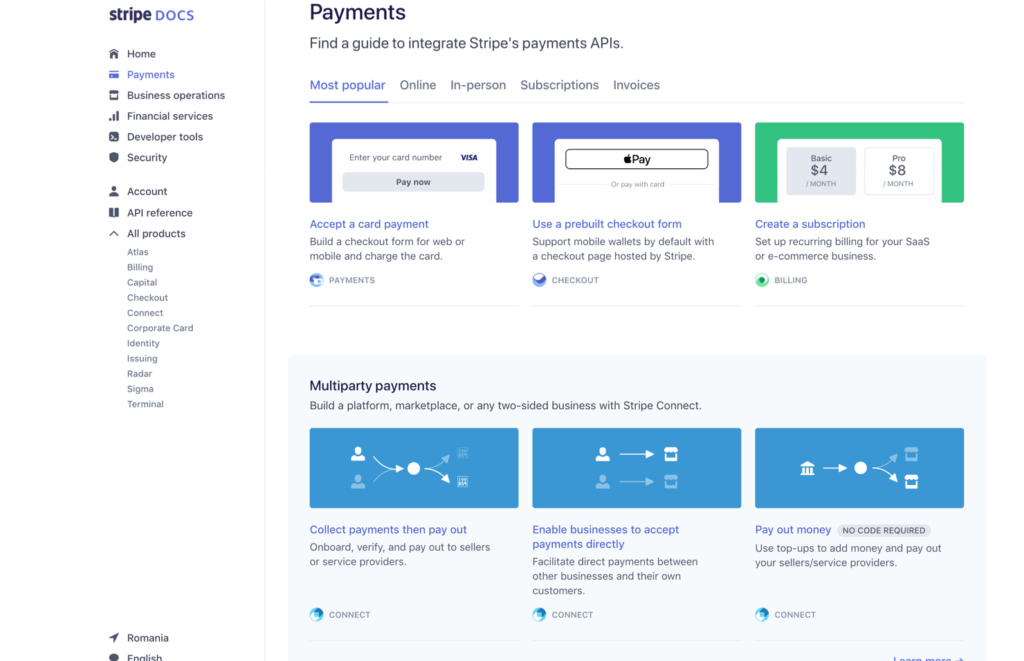Open Create a subscription guide

point(810,224)
